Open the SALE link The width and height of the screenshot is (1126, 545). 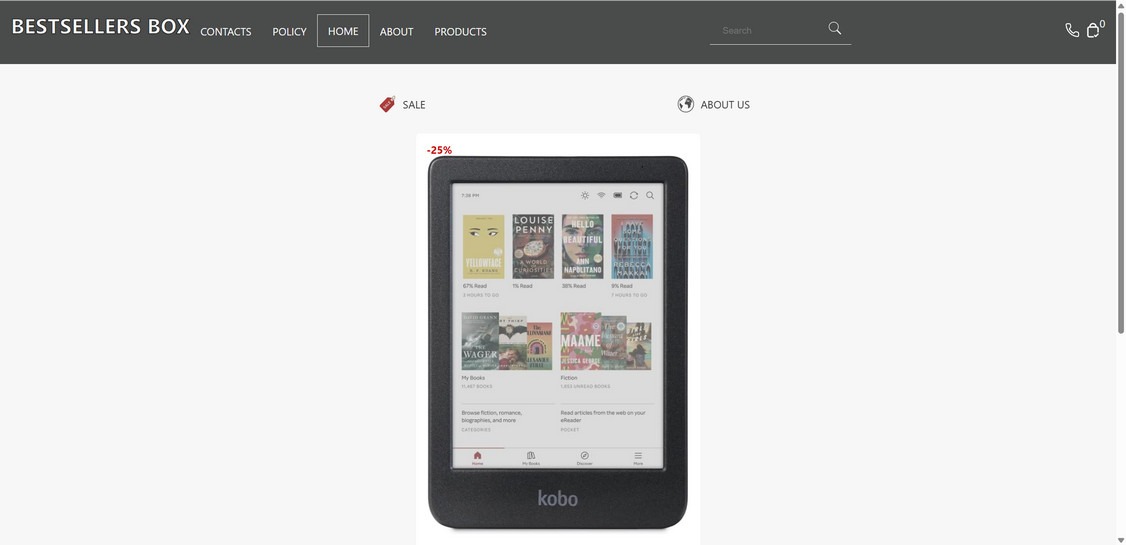click(414, 105)
